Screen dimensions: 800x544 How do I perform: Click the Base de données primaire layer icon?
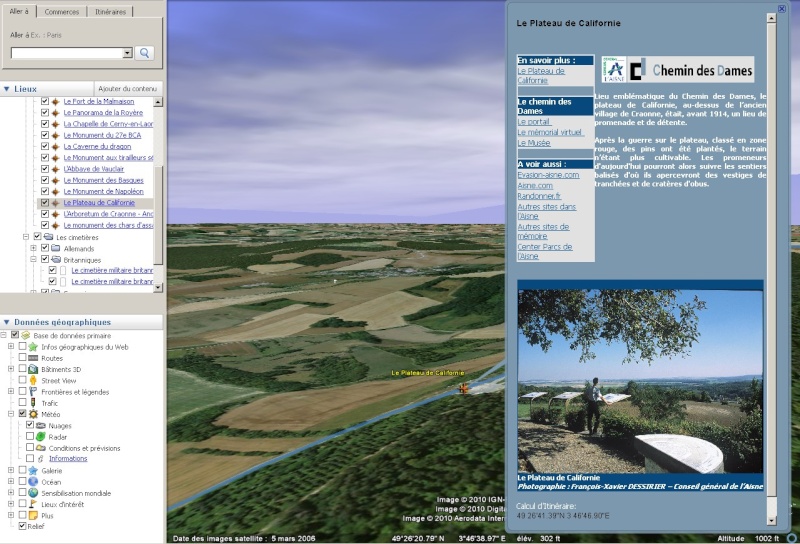25,335
